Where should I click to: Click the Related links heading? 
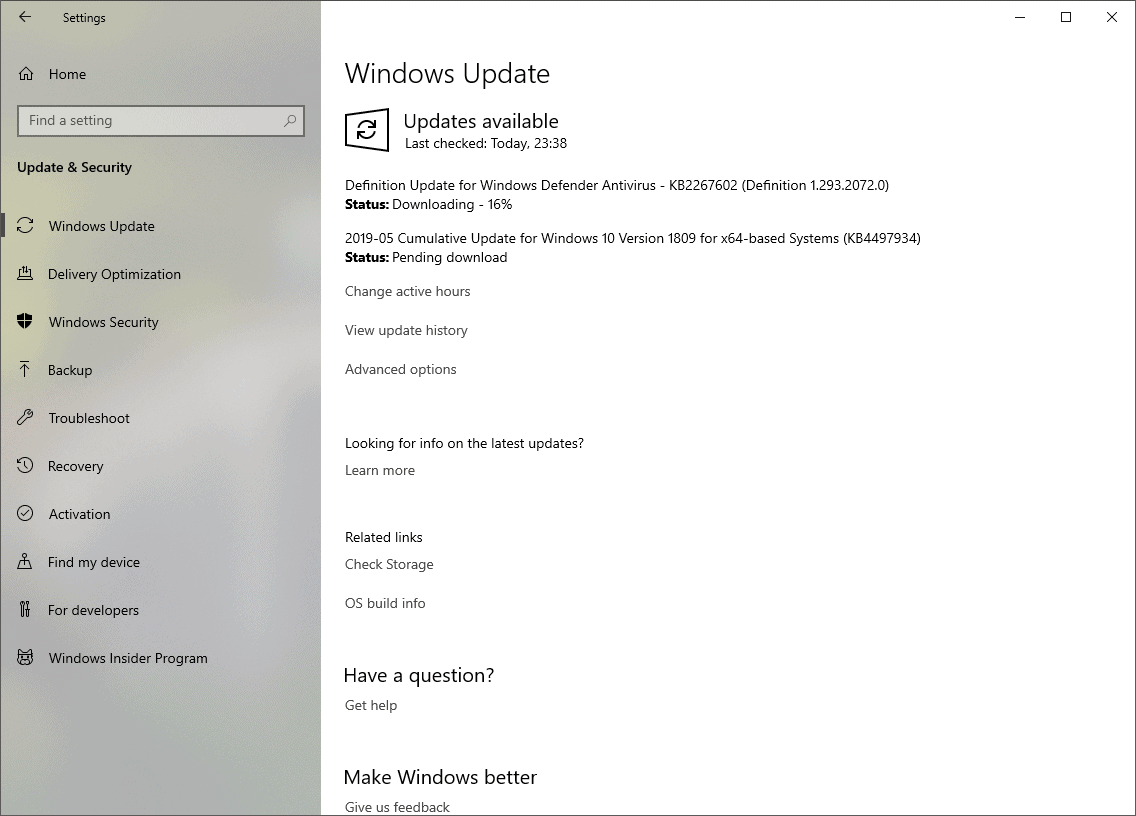(383, 537)
